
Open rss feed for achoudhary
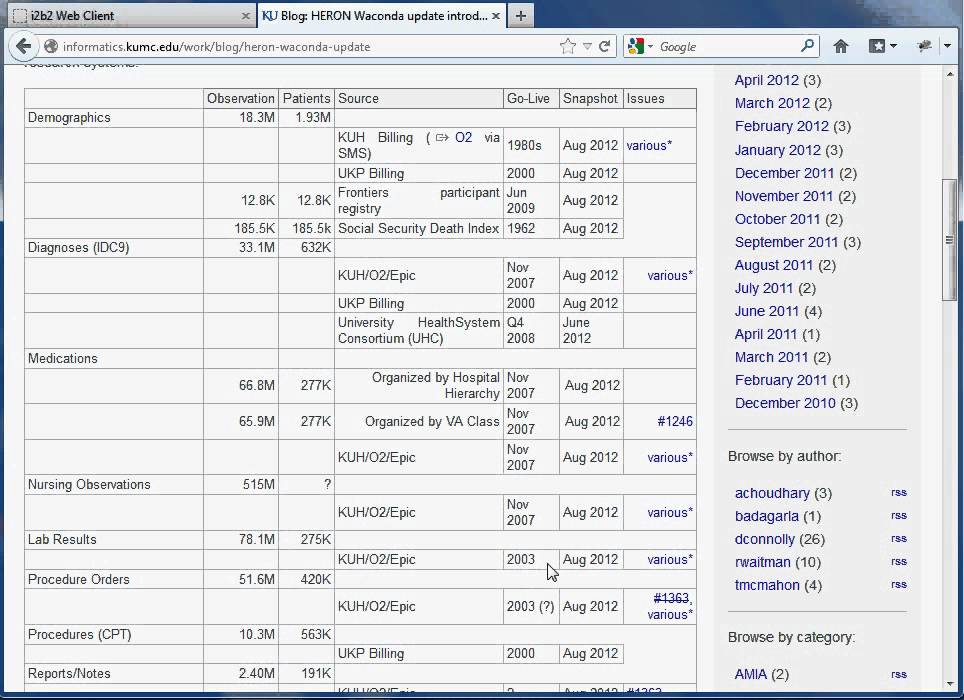(x=899, y=493)
